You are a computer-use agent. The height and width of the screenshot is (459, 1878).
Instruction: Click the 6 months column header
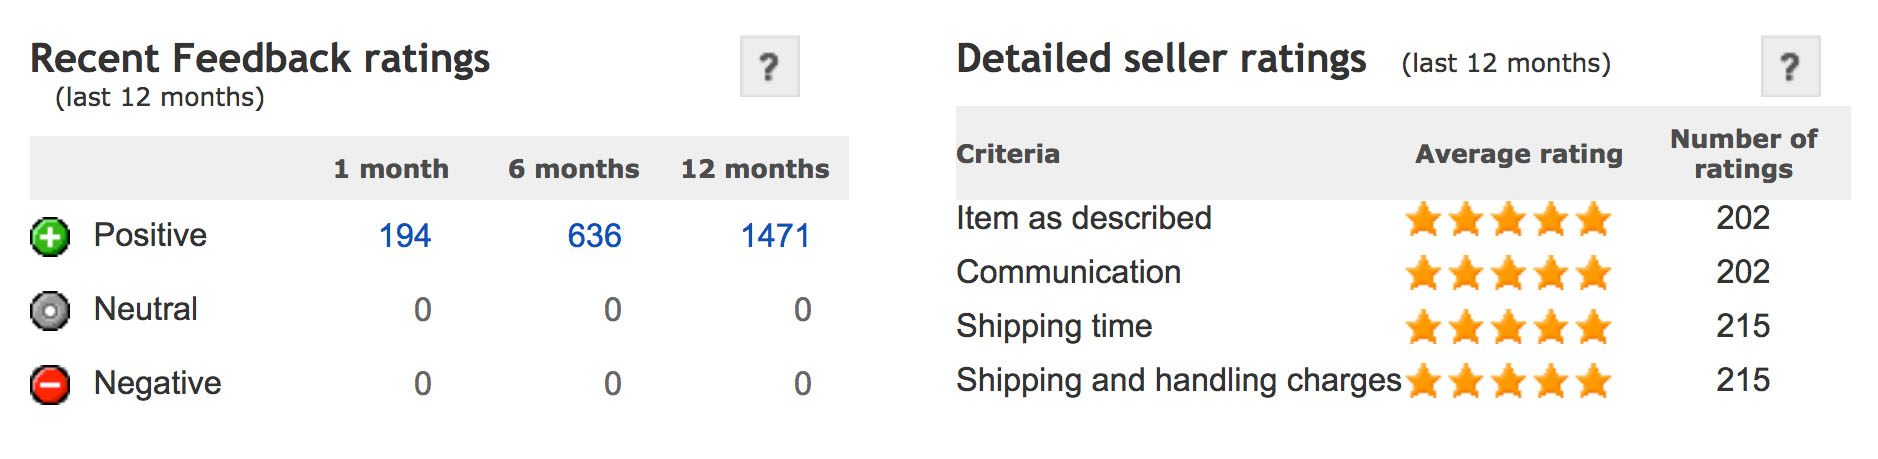click(x=573, y=169)
